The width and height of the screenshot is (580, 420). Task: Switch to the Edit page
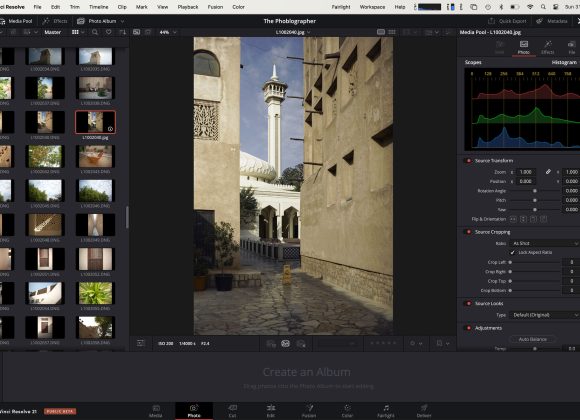click(271, 411)
